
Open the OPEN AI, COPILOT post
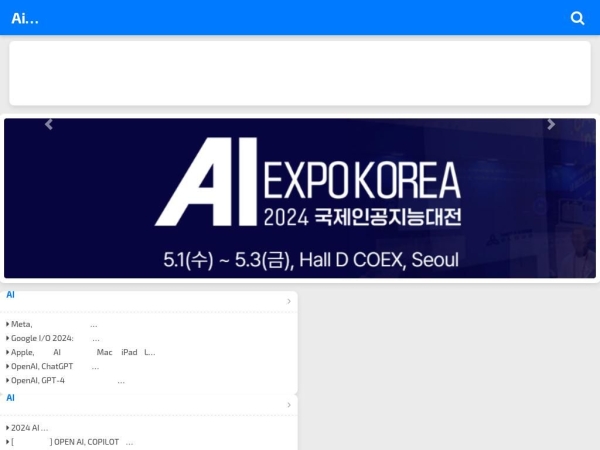coord(70,442)
